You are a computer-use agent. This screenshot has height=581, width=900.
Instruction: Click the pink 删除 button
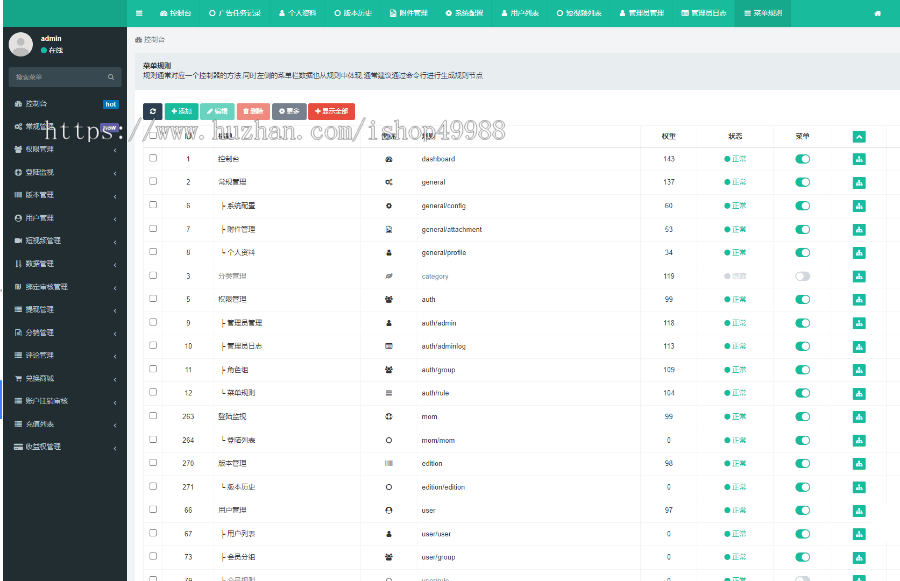[253, 111]
